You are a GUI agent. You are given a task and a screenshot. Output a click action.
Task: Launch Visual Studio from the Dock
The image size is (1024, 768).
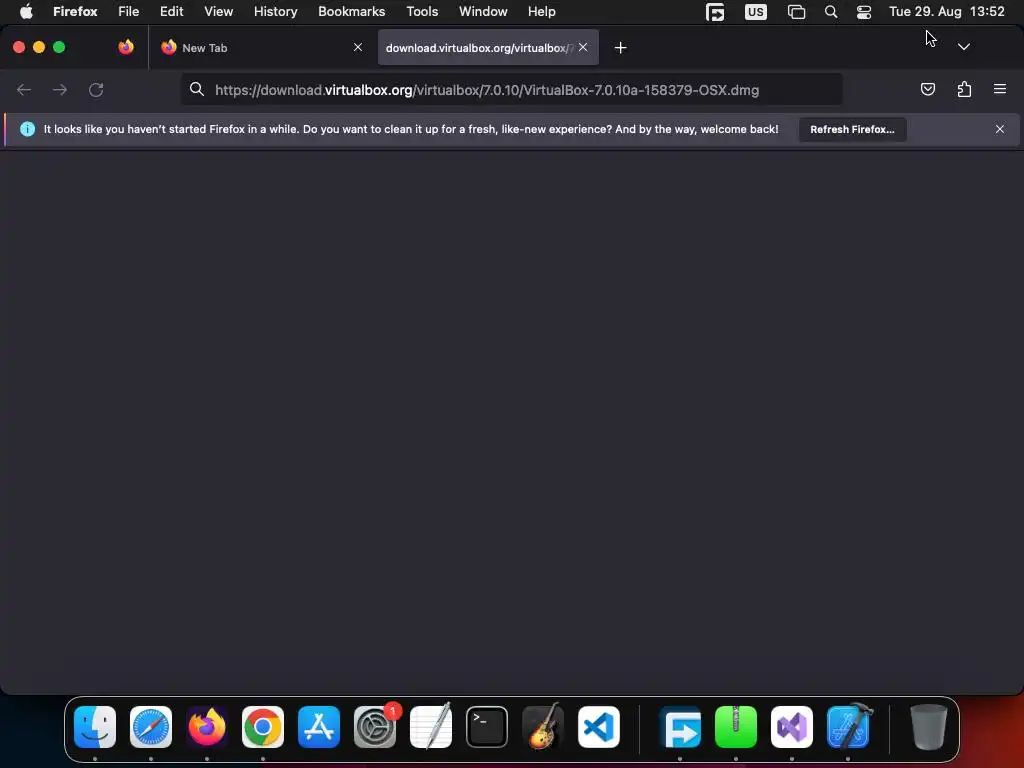point(792,727)
